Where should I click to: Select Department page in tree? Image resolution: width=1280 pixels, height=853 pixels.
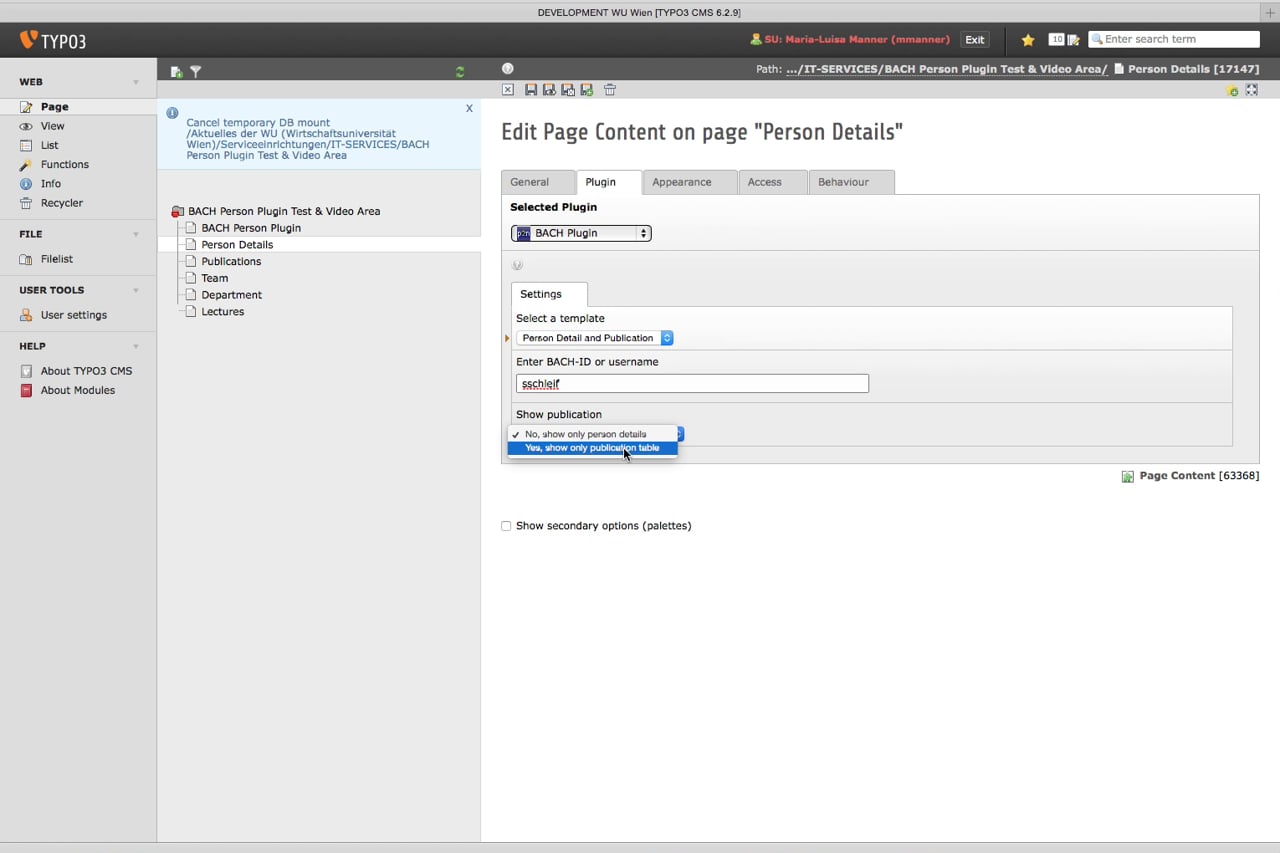232,295
